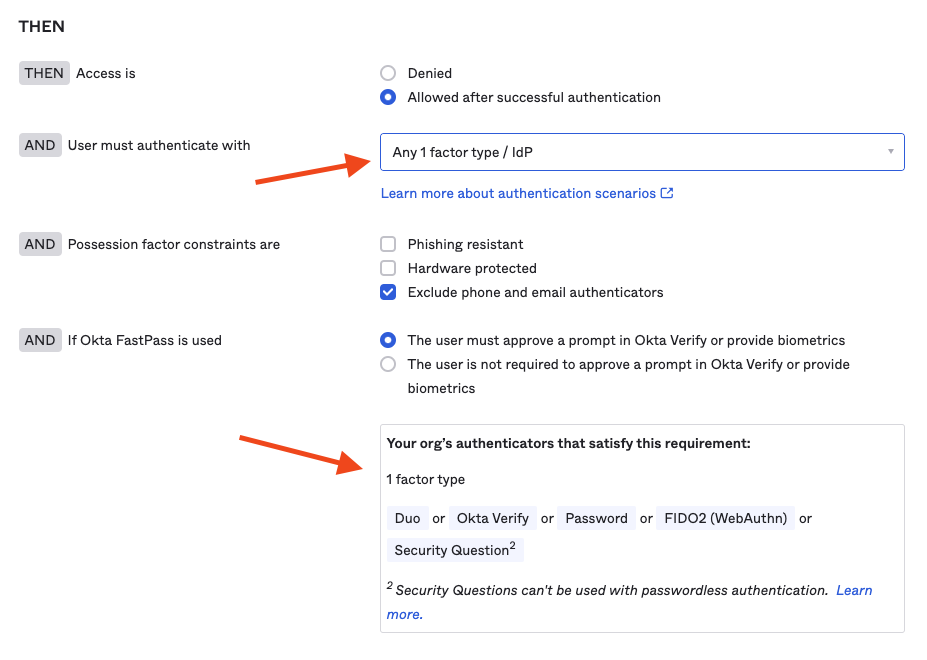Click the dropdown arrow for authentication factor
927x660 pixels.
click(890, 152)
